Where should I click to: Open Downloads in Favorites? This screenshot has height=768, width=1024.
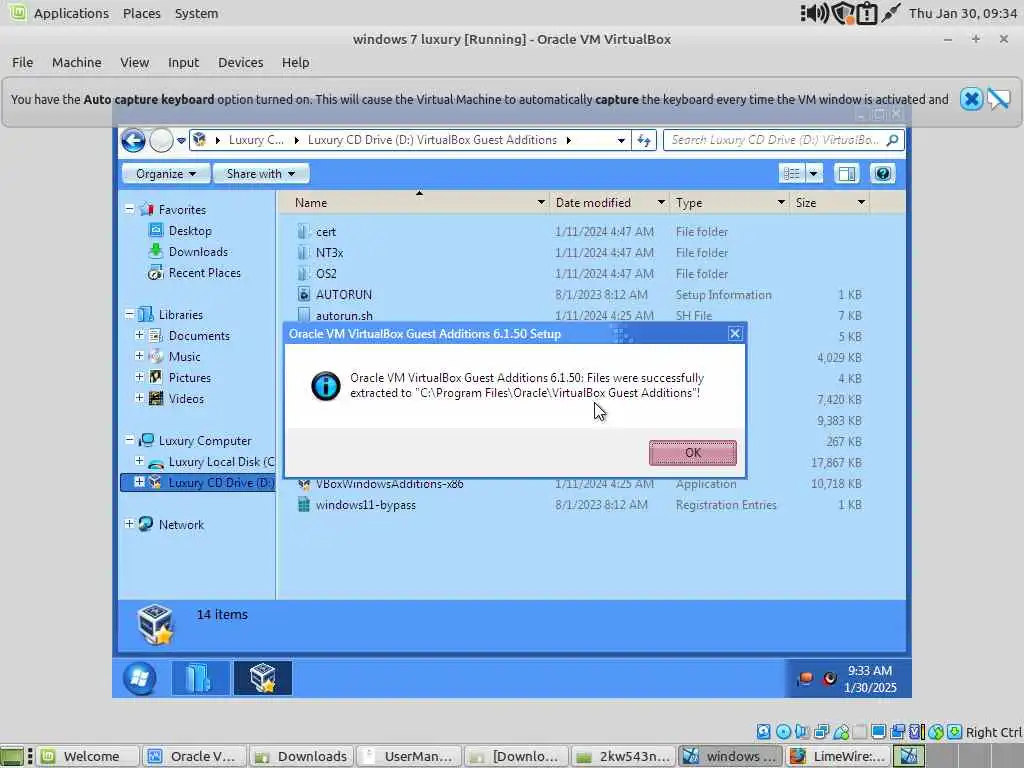[x=198, y=251]
